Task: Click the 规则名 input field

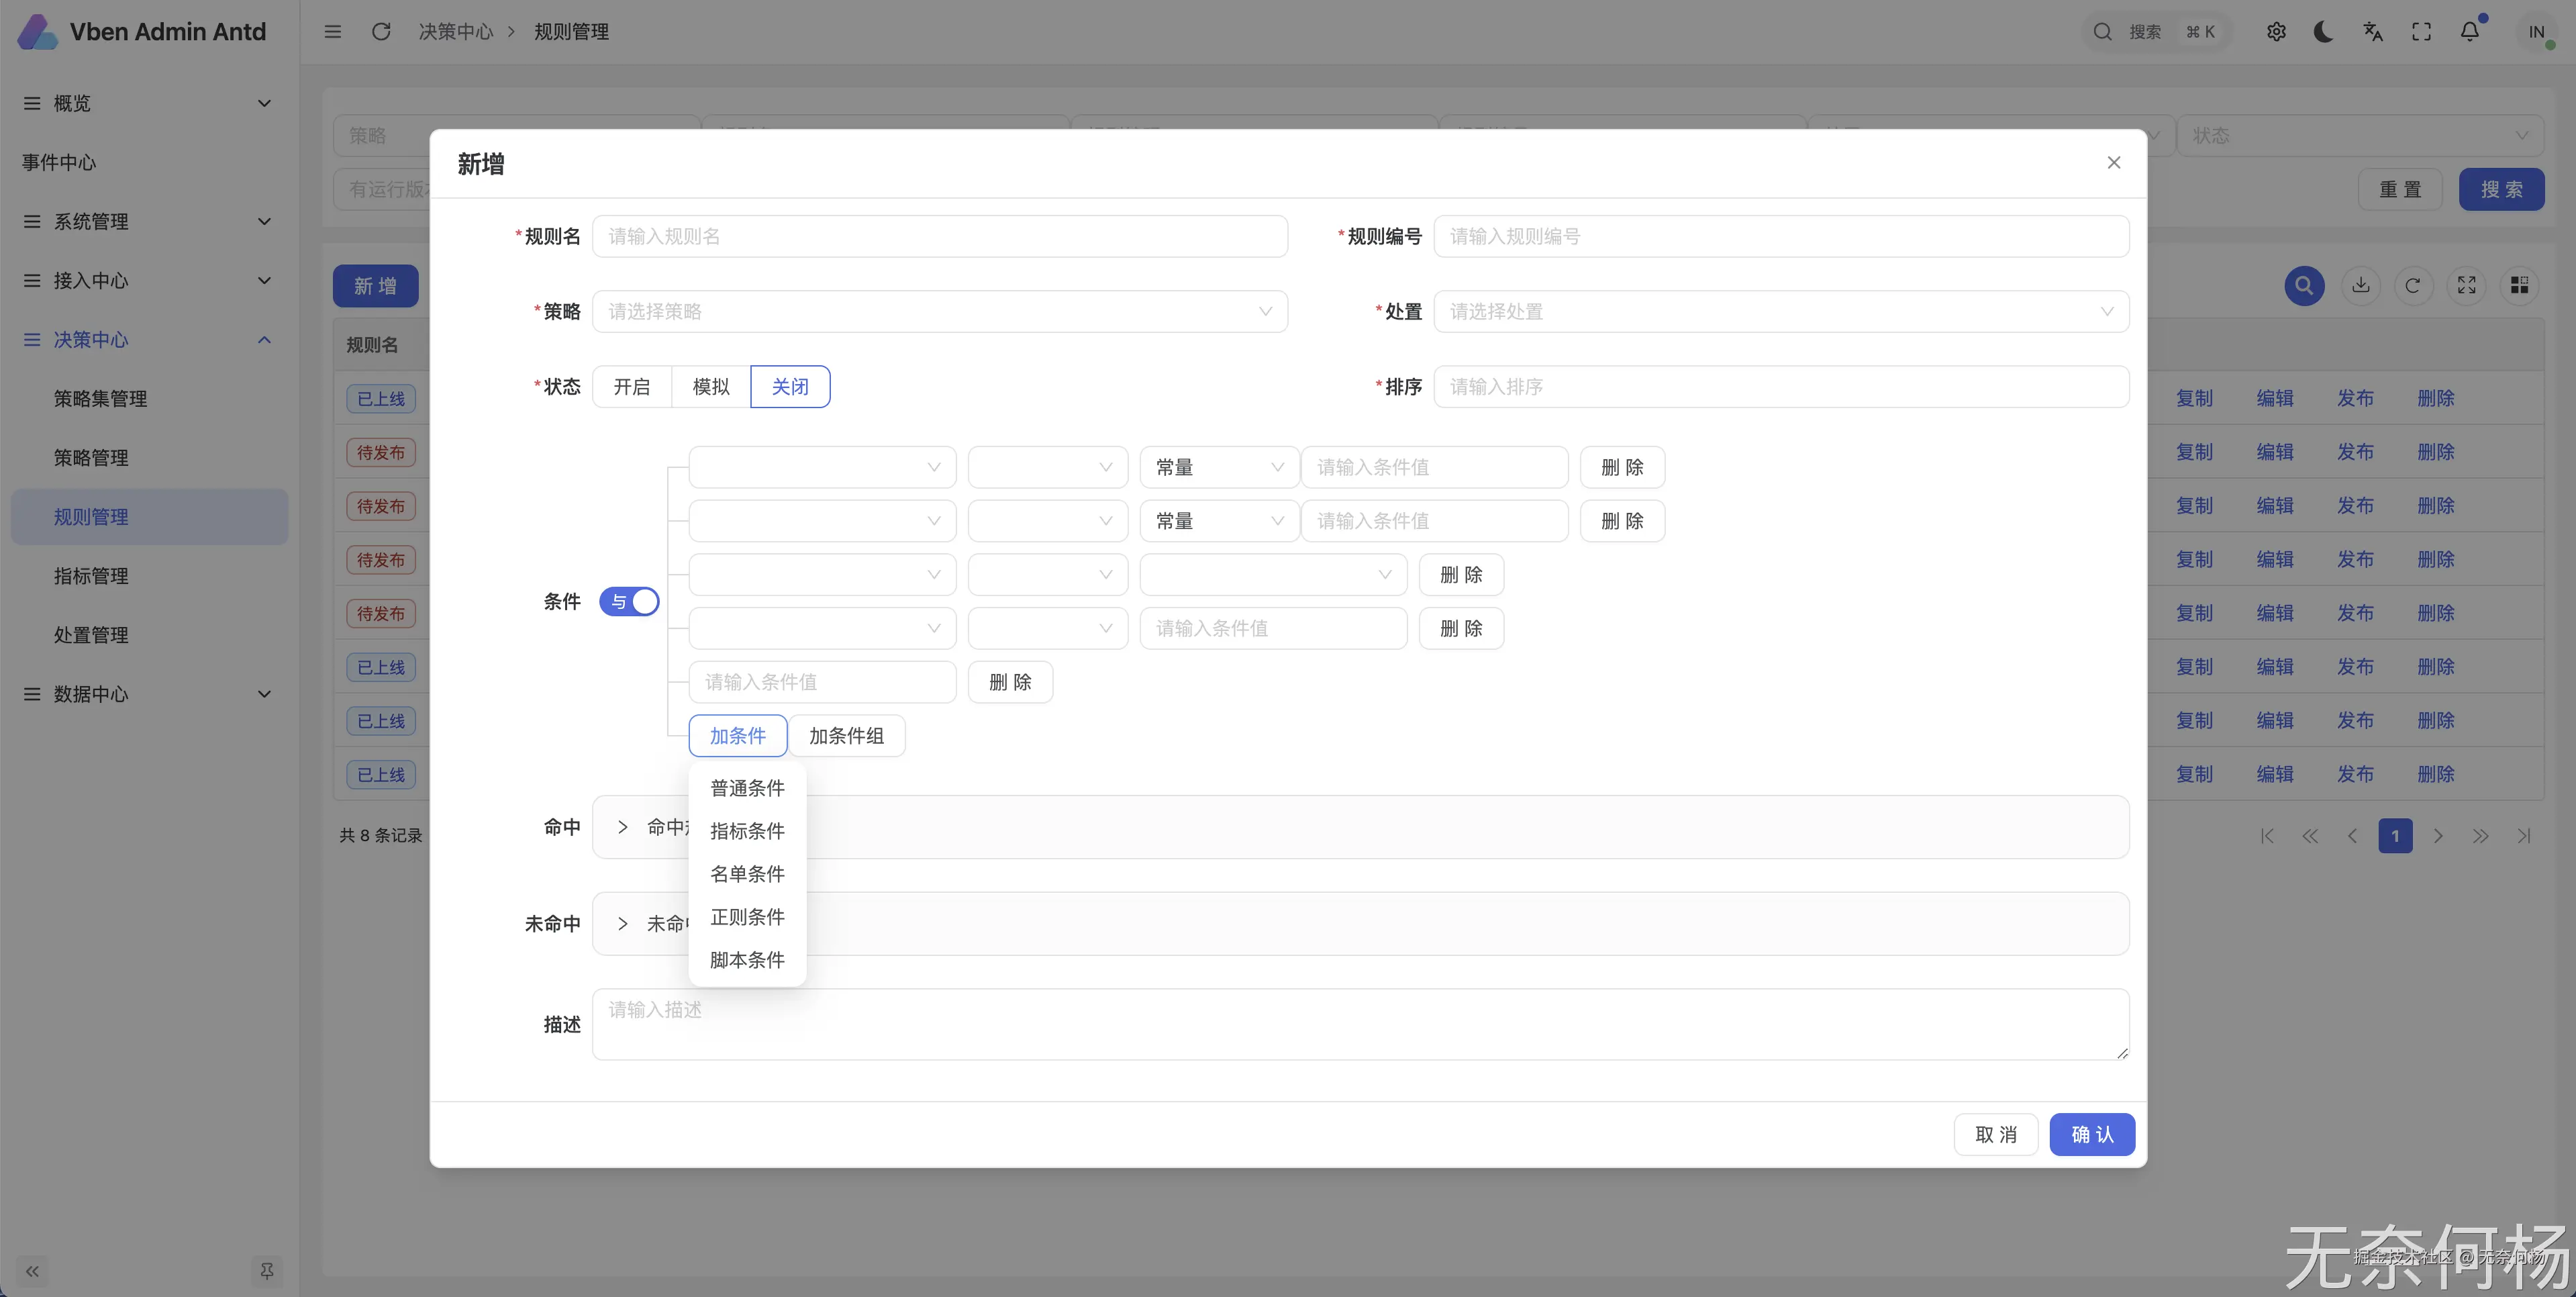Action: [939, 237]
